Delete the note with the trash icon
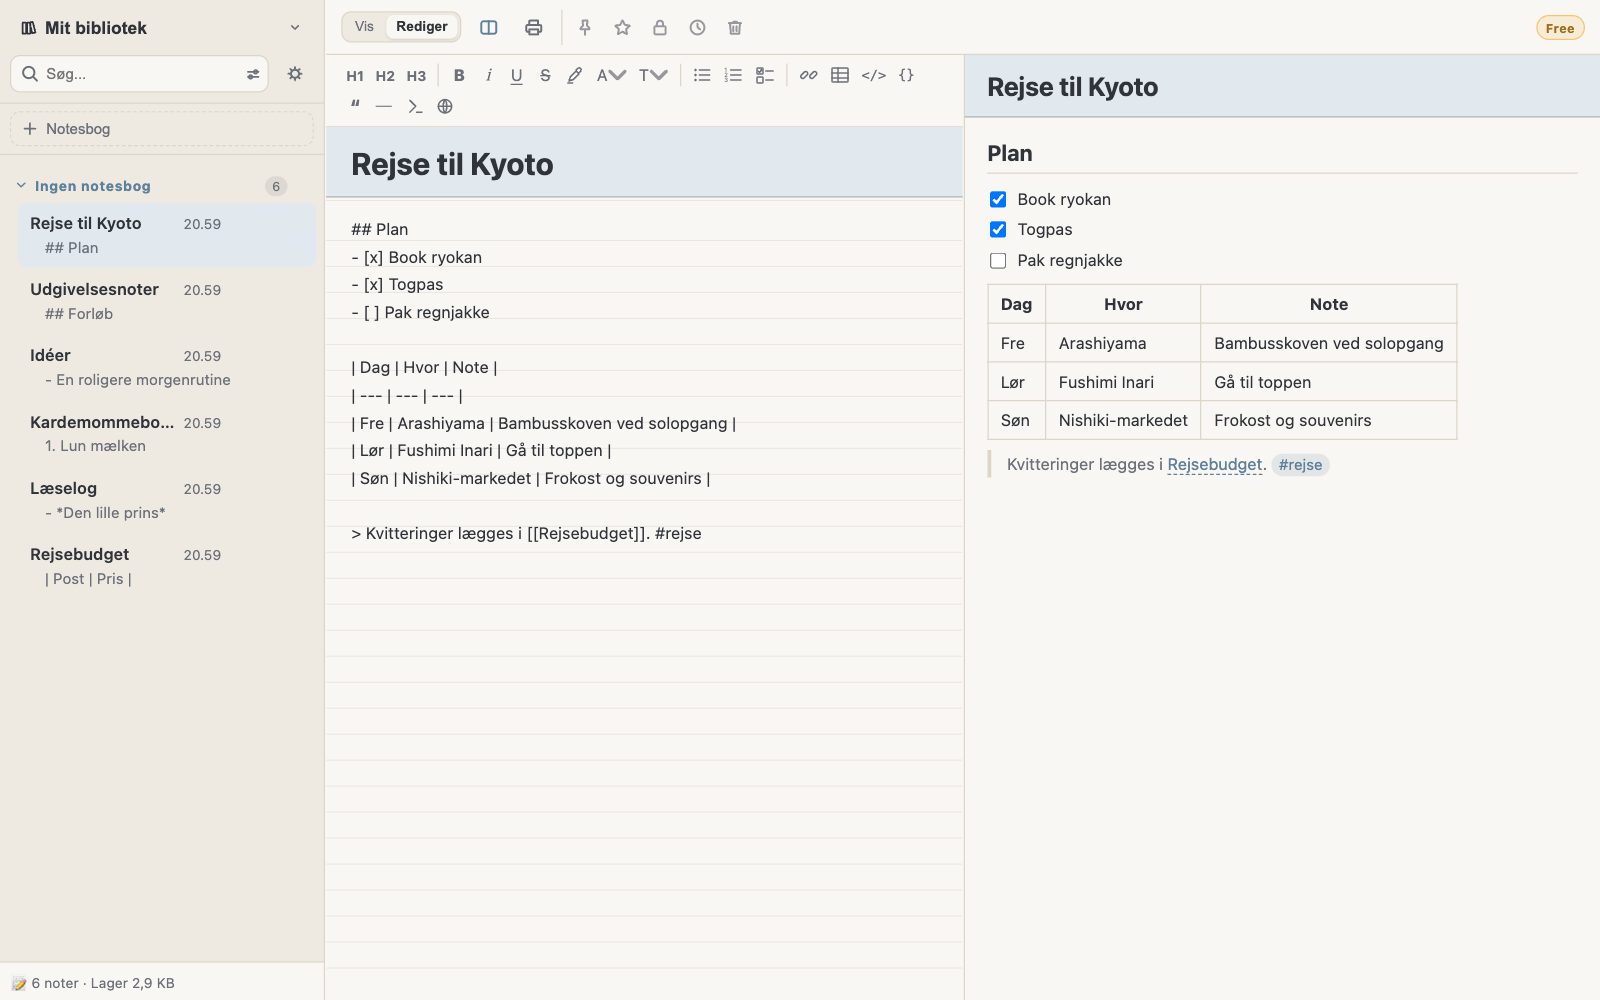 (735, 28)
